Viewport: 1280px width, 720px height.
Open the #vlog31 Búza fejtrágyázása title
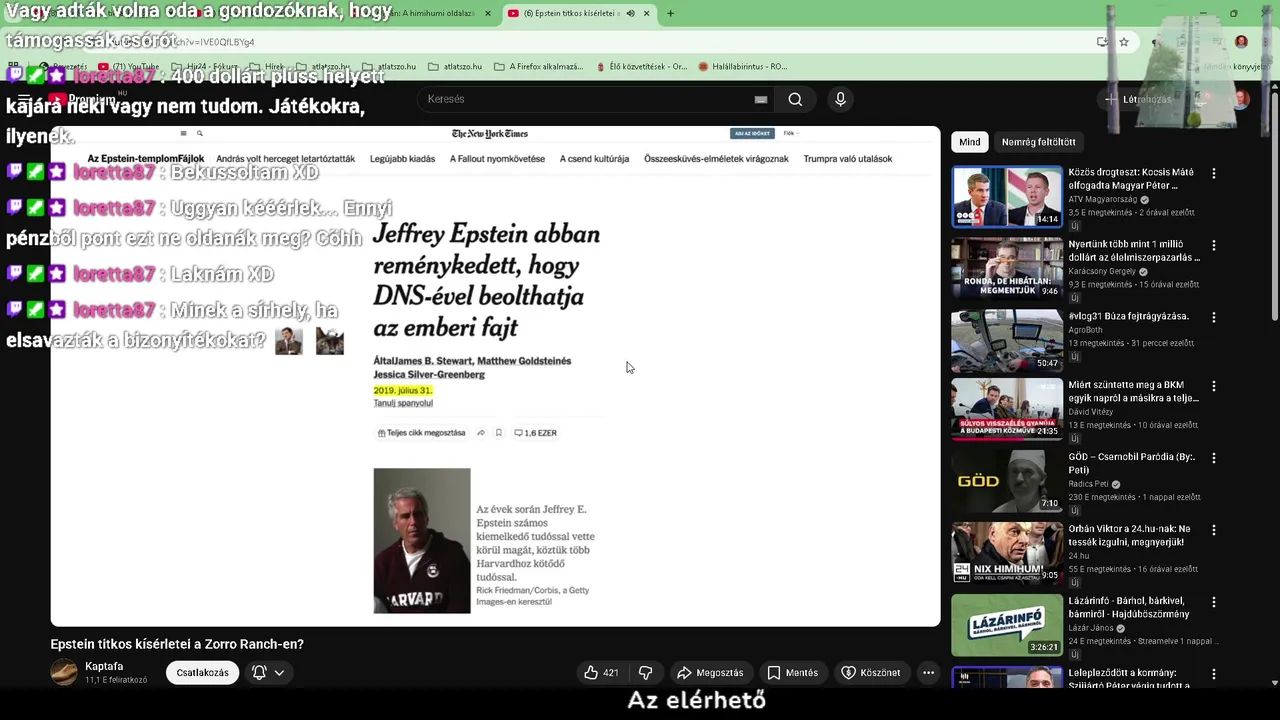1128,316
